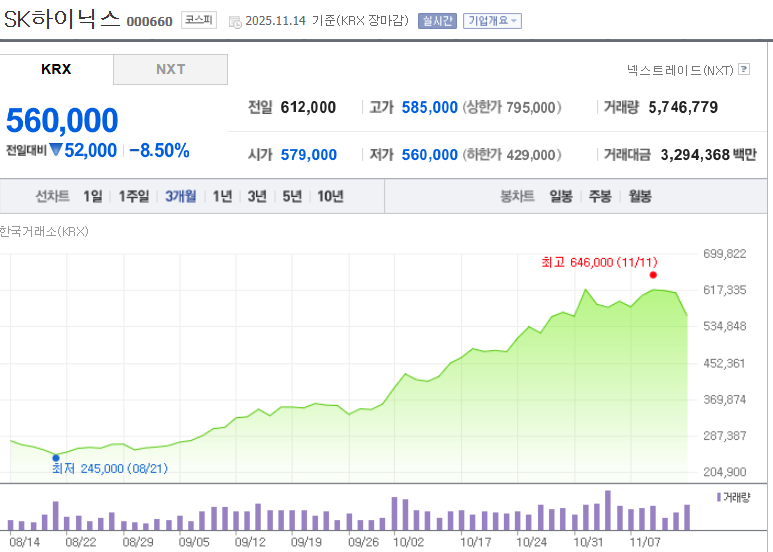Click the 코스피 market badge
Viewport: 773px width, 552px height.
pyautogui.click(x=199, y=20)
